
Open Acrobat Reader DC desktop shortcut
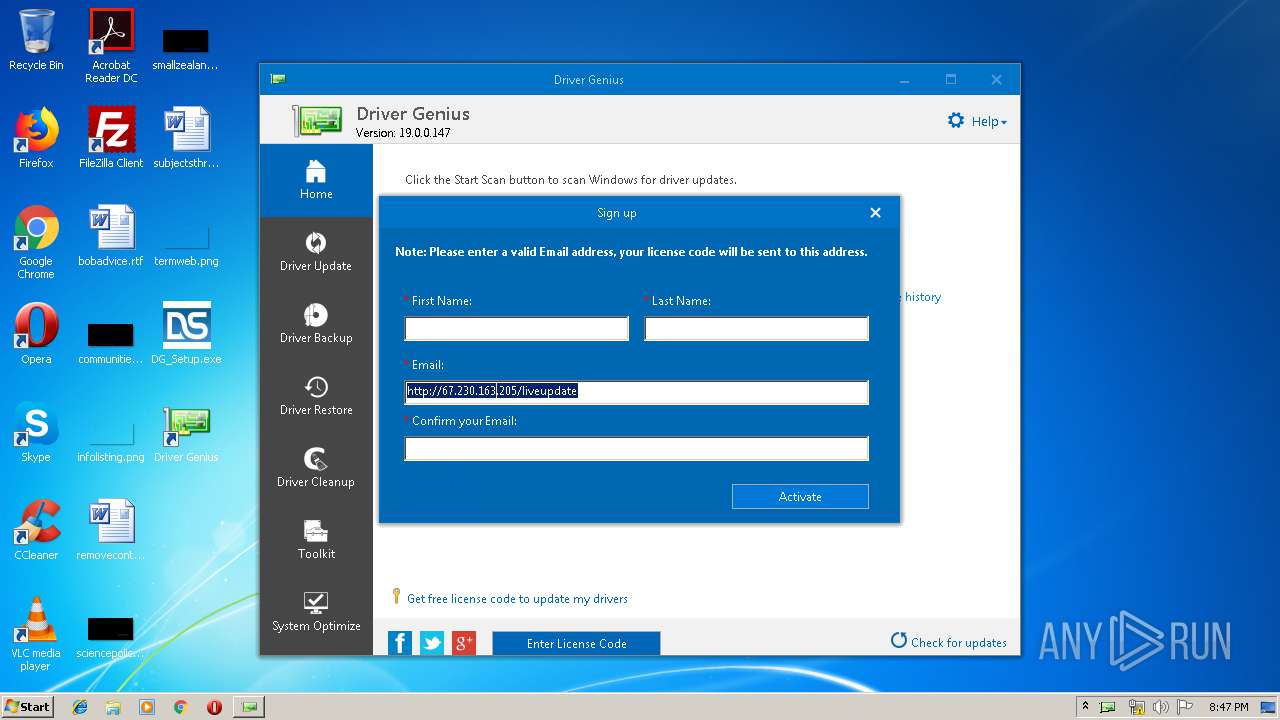coord(111,46)
